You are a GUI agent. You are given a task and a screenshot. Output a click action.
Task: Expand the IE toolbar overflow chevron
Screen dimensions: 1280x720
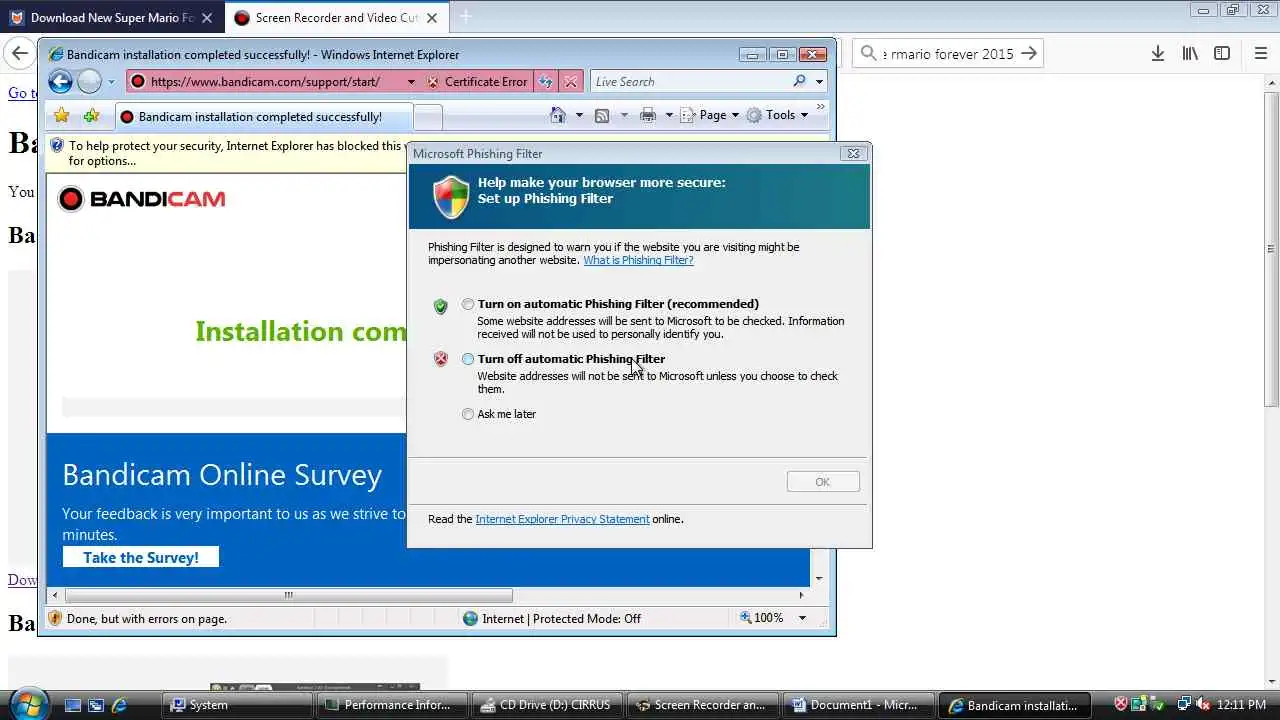click(x=821, y=107)
